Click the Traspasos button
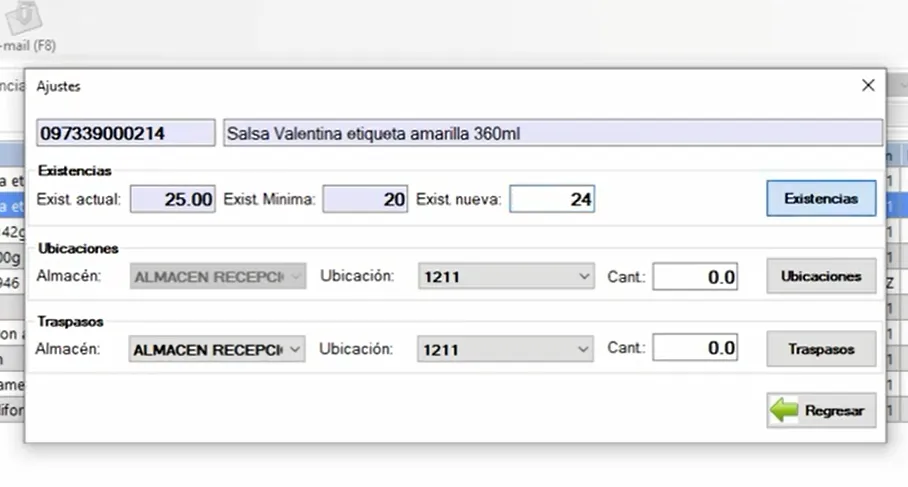Viewport: 908px width, 487px height. (821, 349)
